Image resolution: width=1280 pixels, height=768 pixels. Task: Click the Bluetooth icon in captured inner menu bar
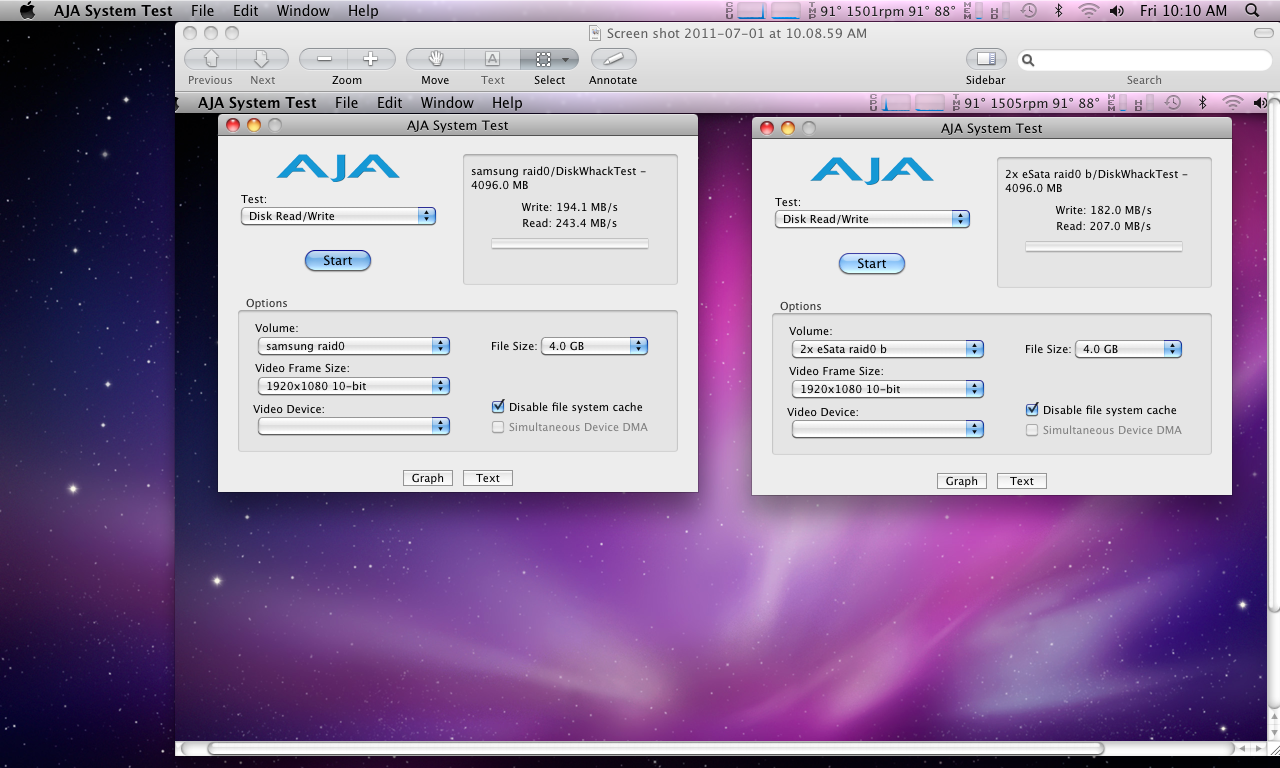click(x=1203, y=103)
